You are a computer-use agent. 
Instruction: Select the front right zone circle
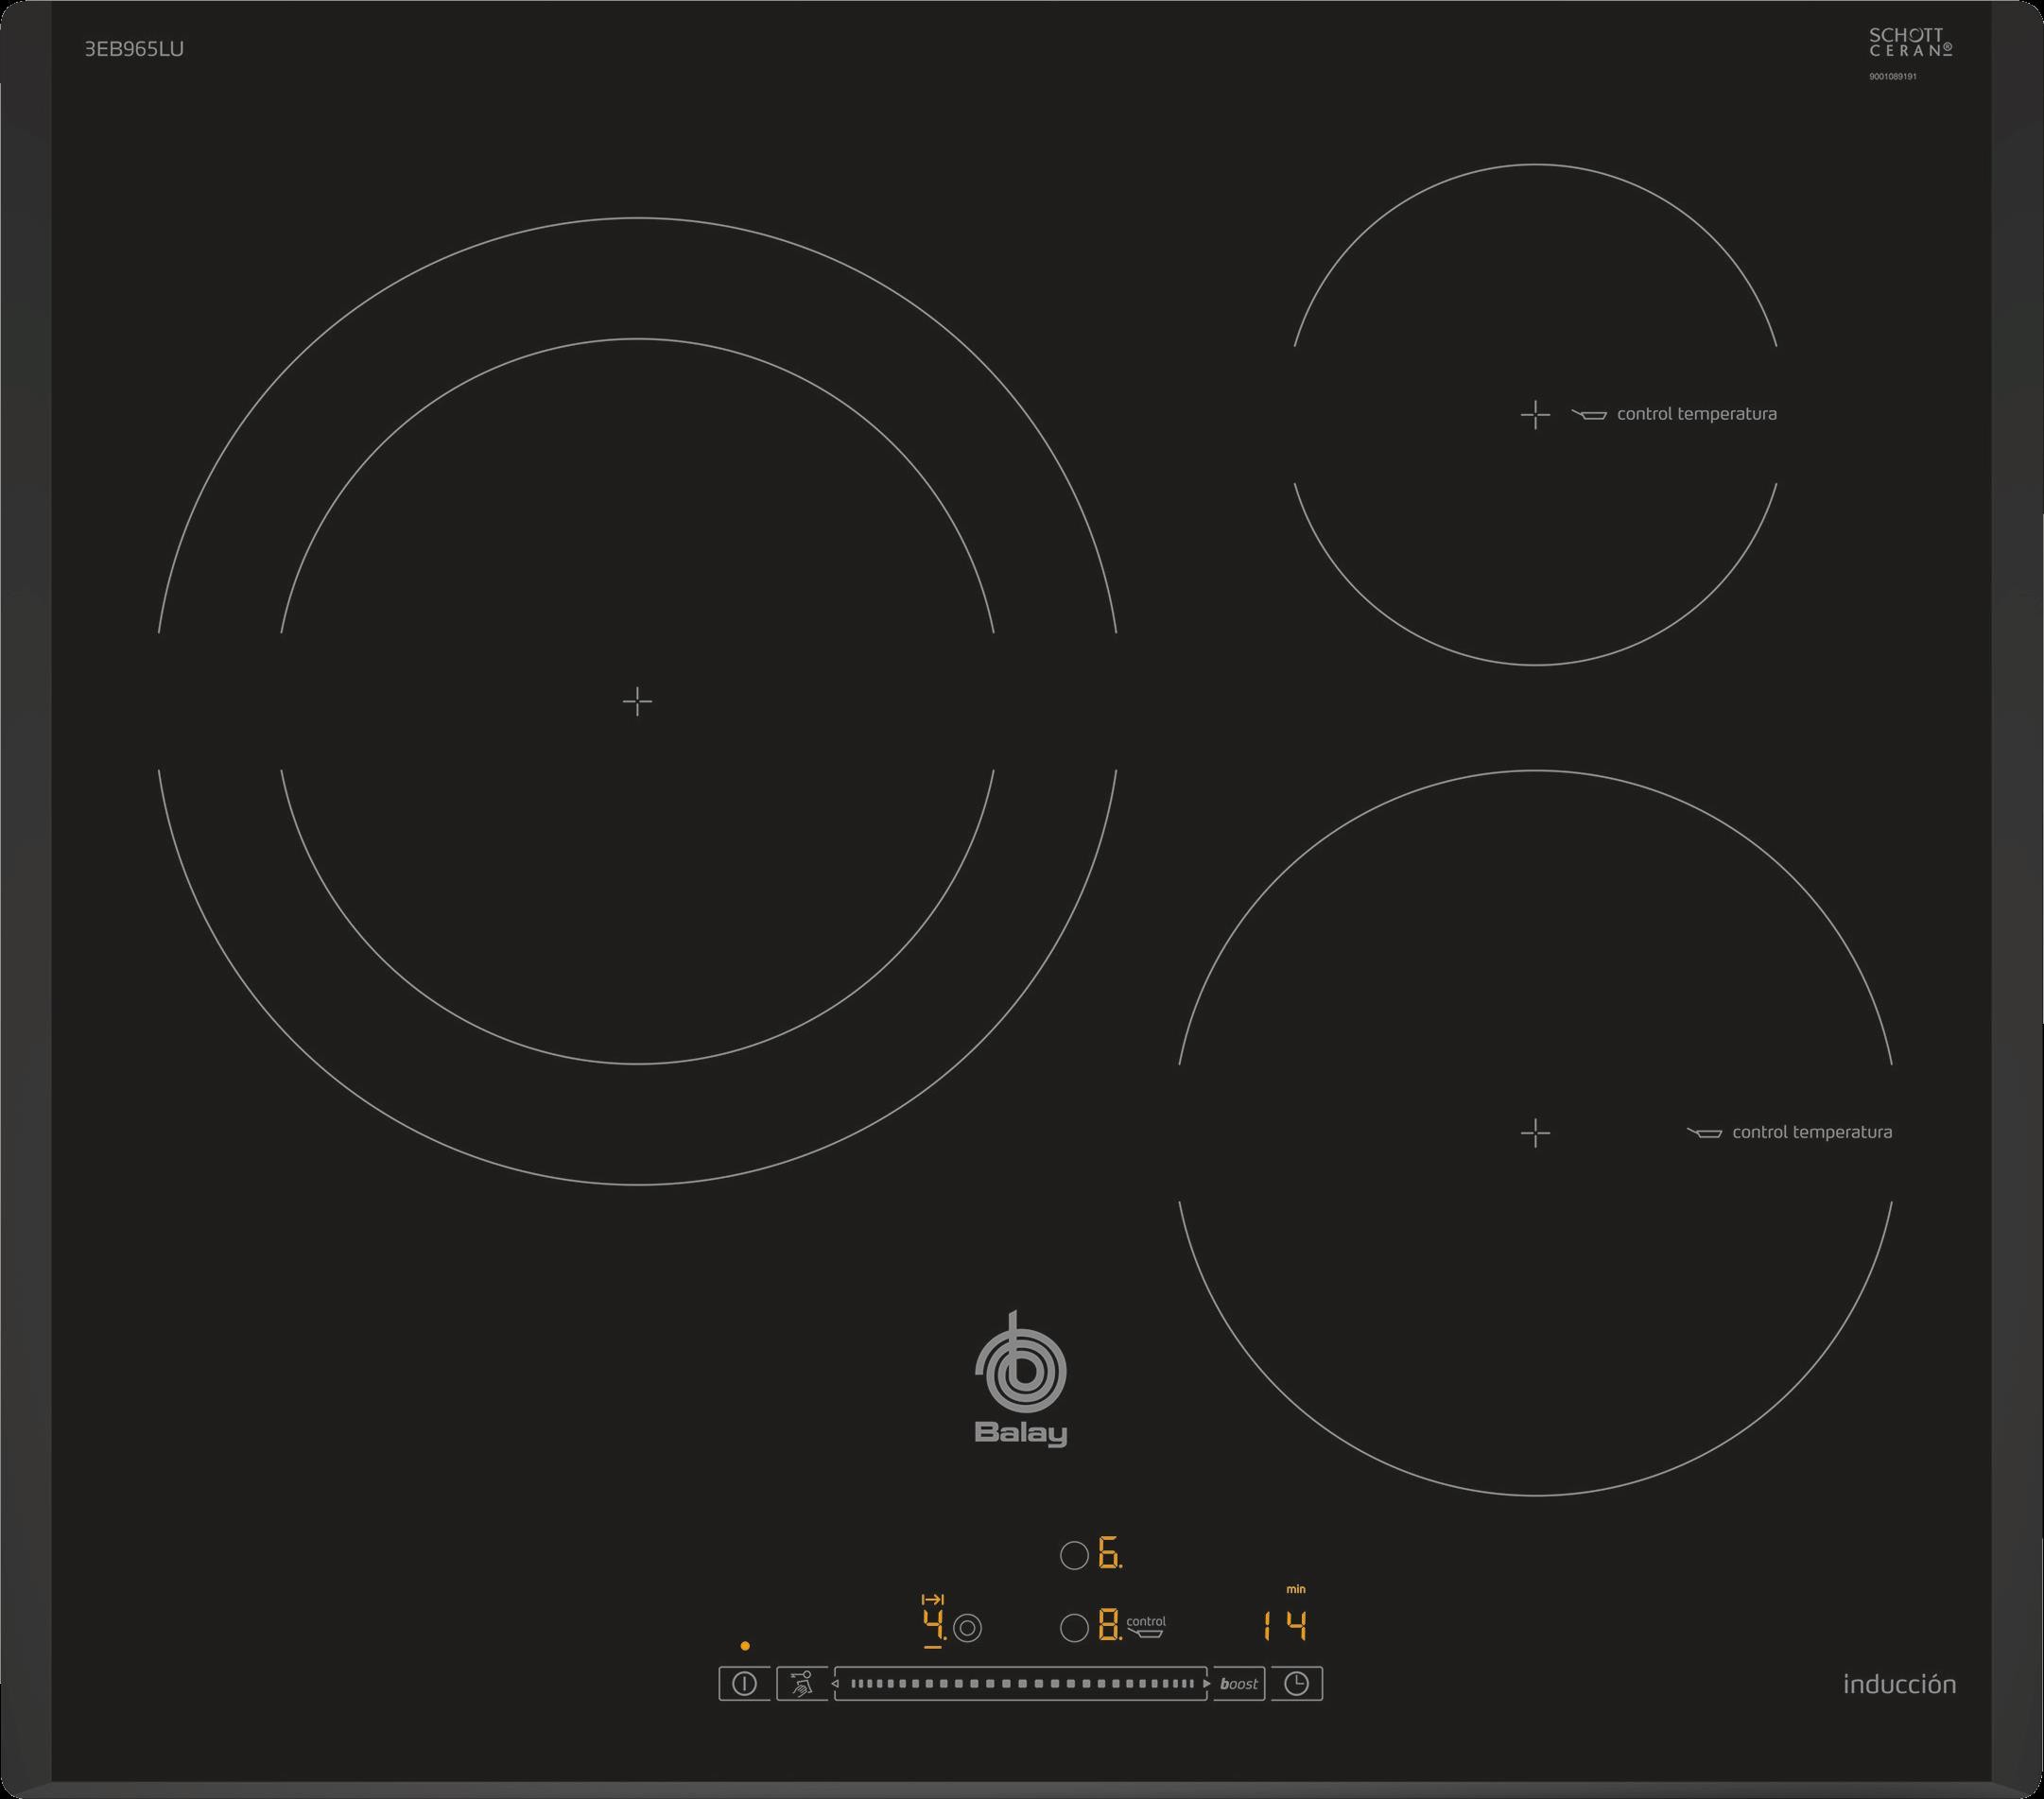[1074, 1629]
